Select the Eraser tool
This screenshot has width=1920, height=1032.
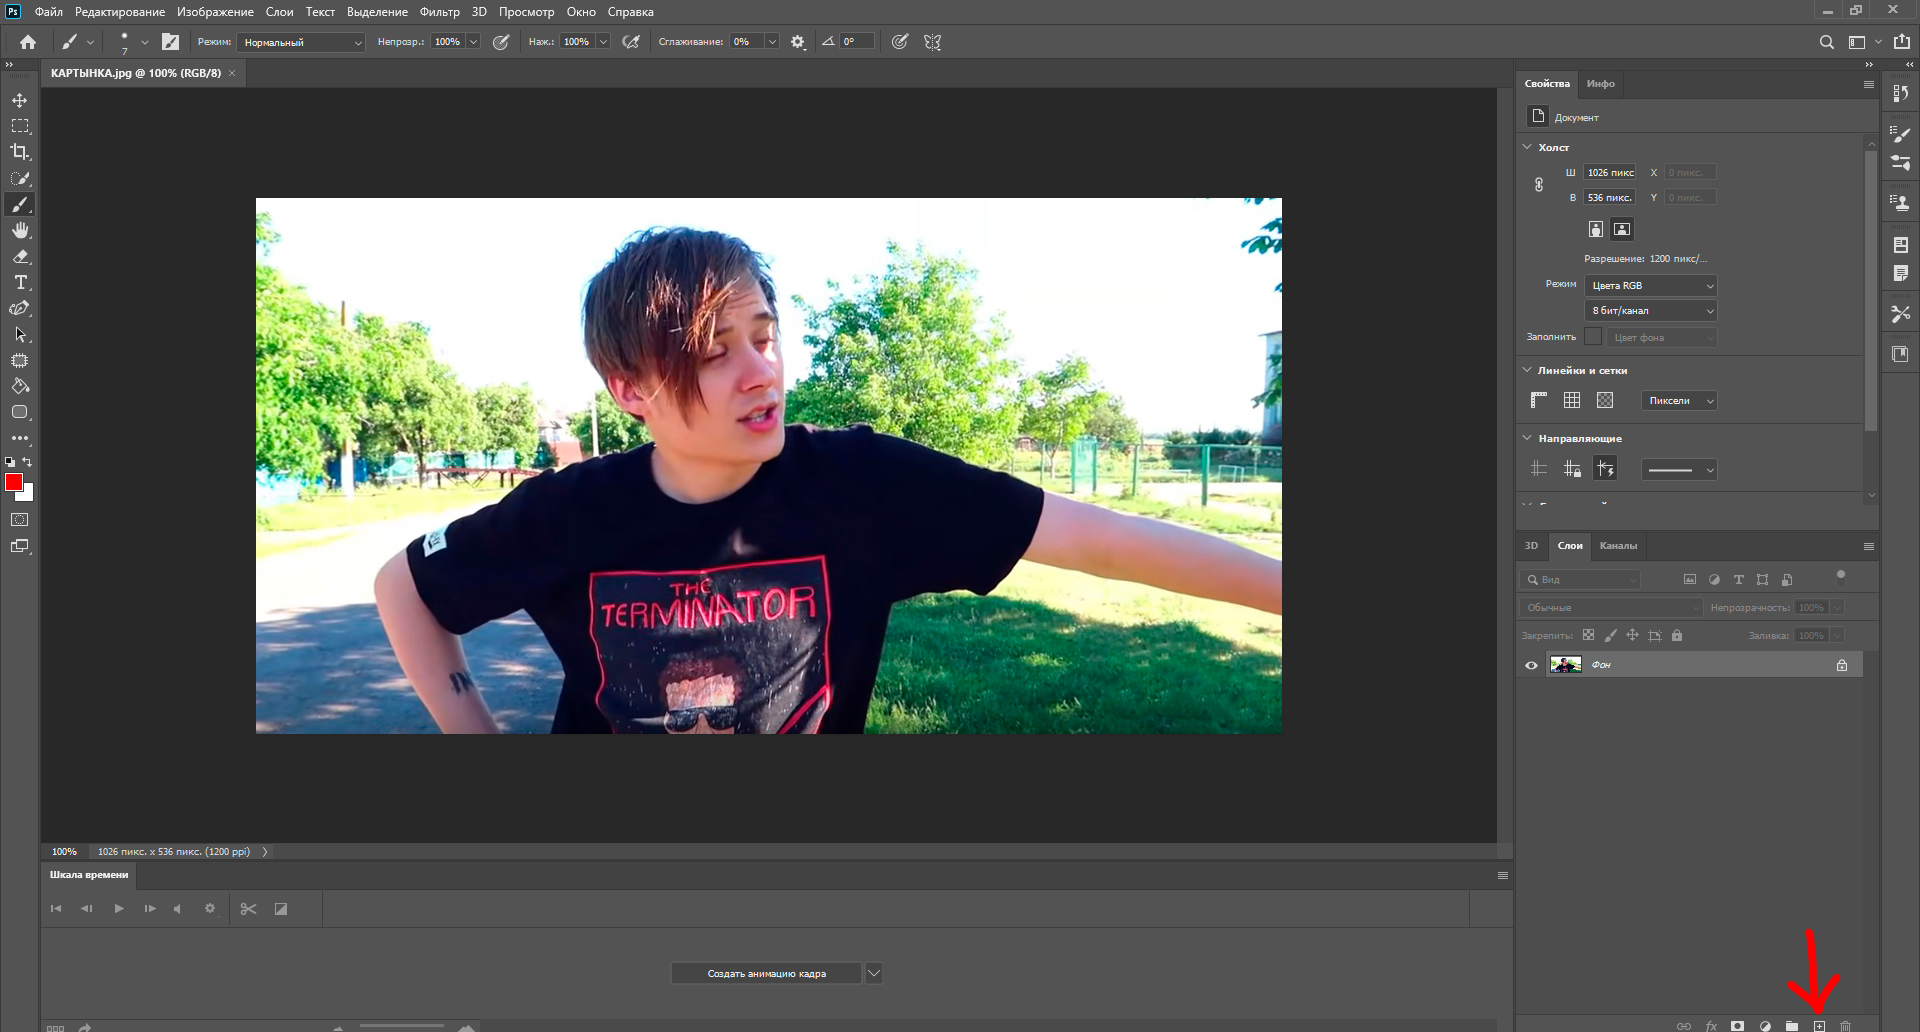click(x=20, y=257)
